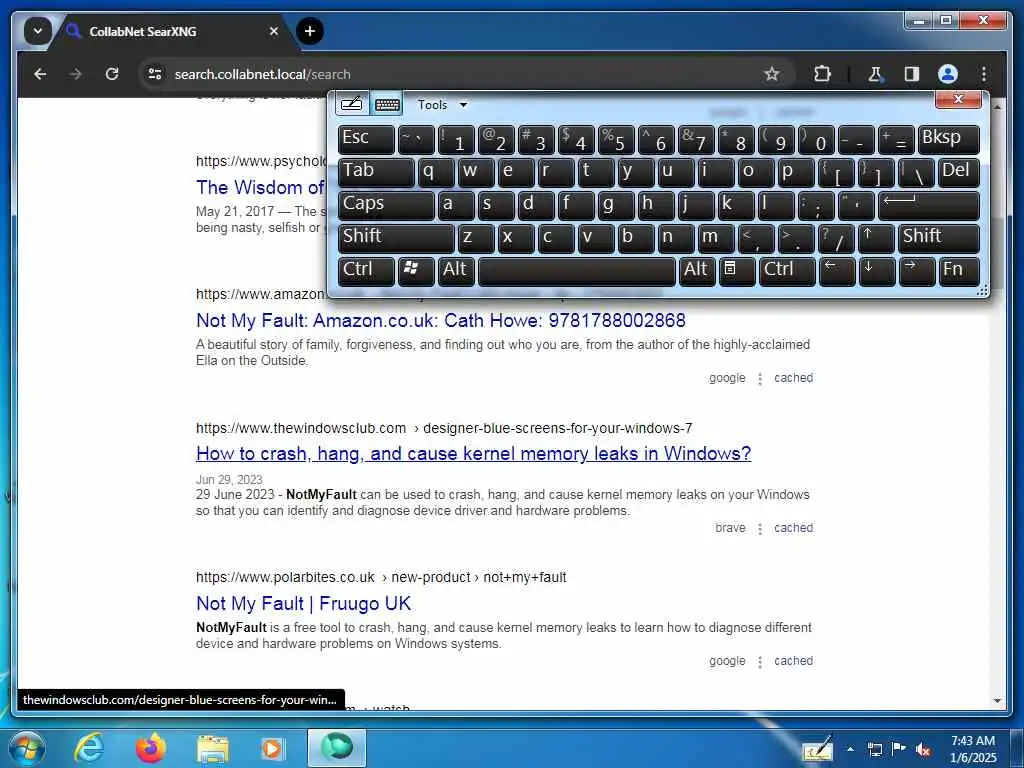Open Not My Fault Amazon.co.uk result
Screen dimensions: 1024x768
click(441, 321)
